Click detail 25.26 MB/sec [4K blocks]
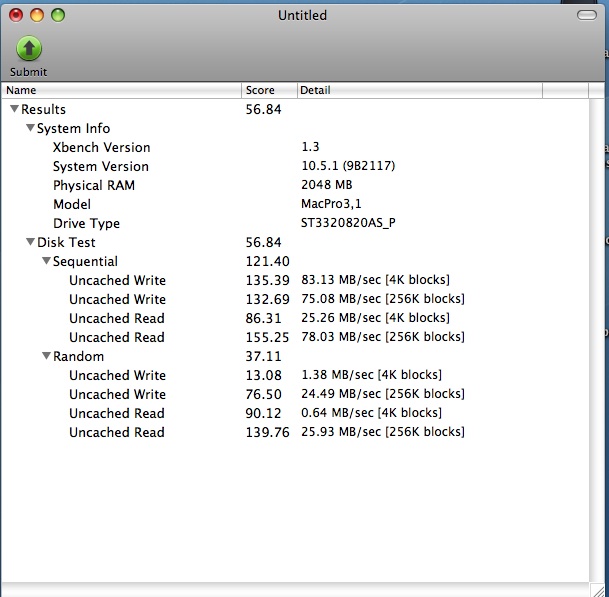This screenshot has height=597, width=609. [x=376, y=318]
